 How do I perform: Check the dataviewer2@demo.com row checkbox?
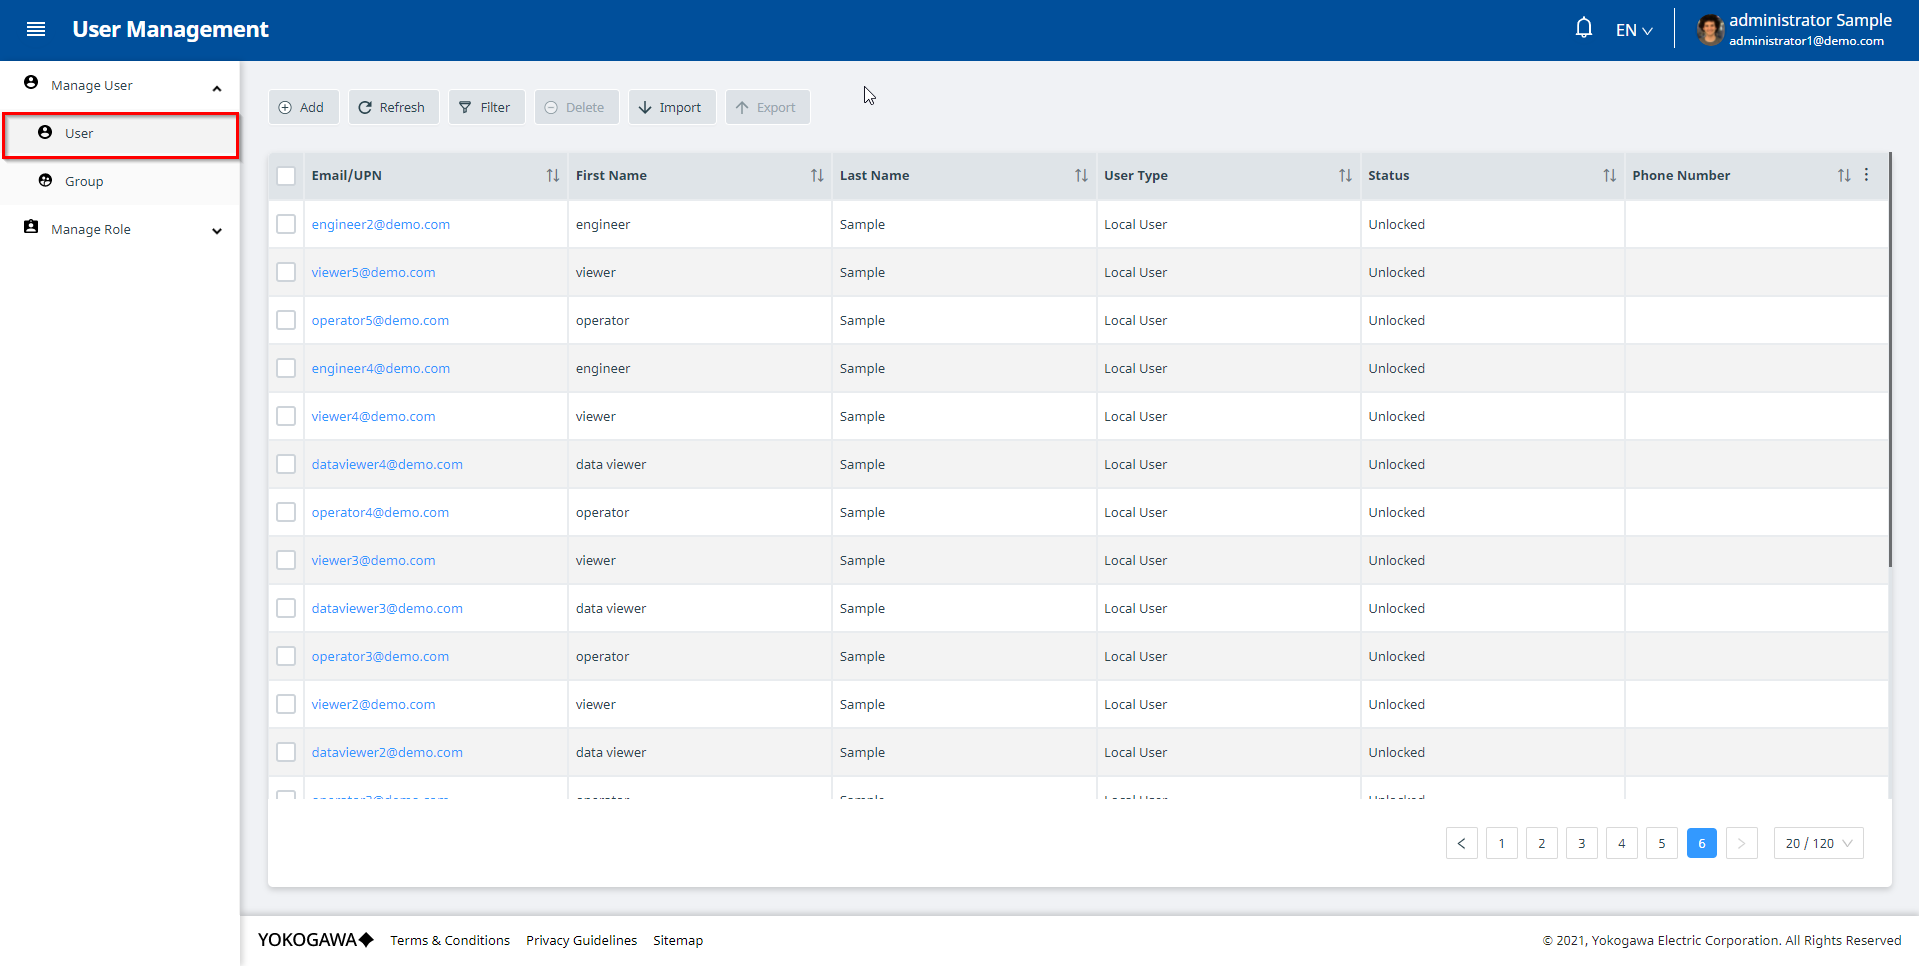[x=286, y=752]
